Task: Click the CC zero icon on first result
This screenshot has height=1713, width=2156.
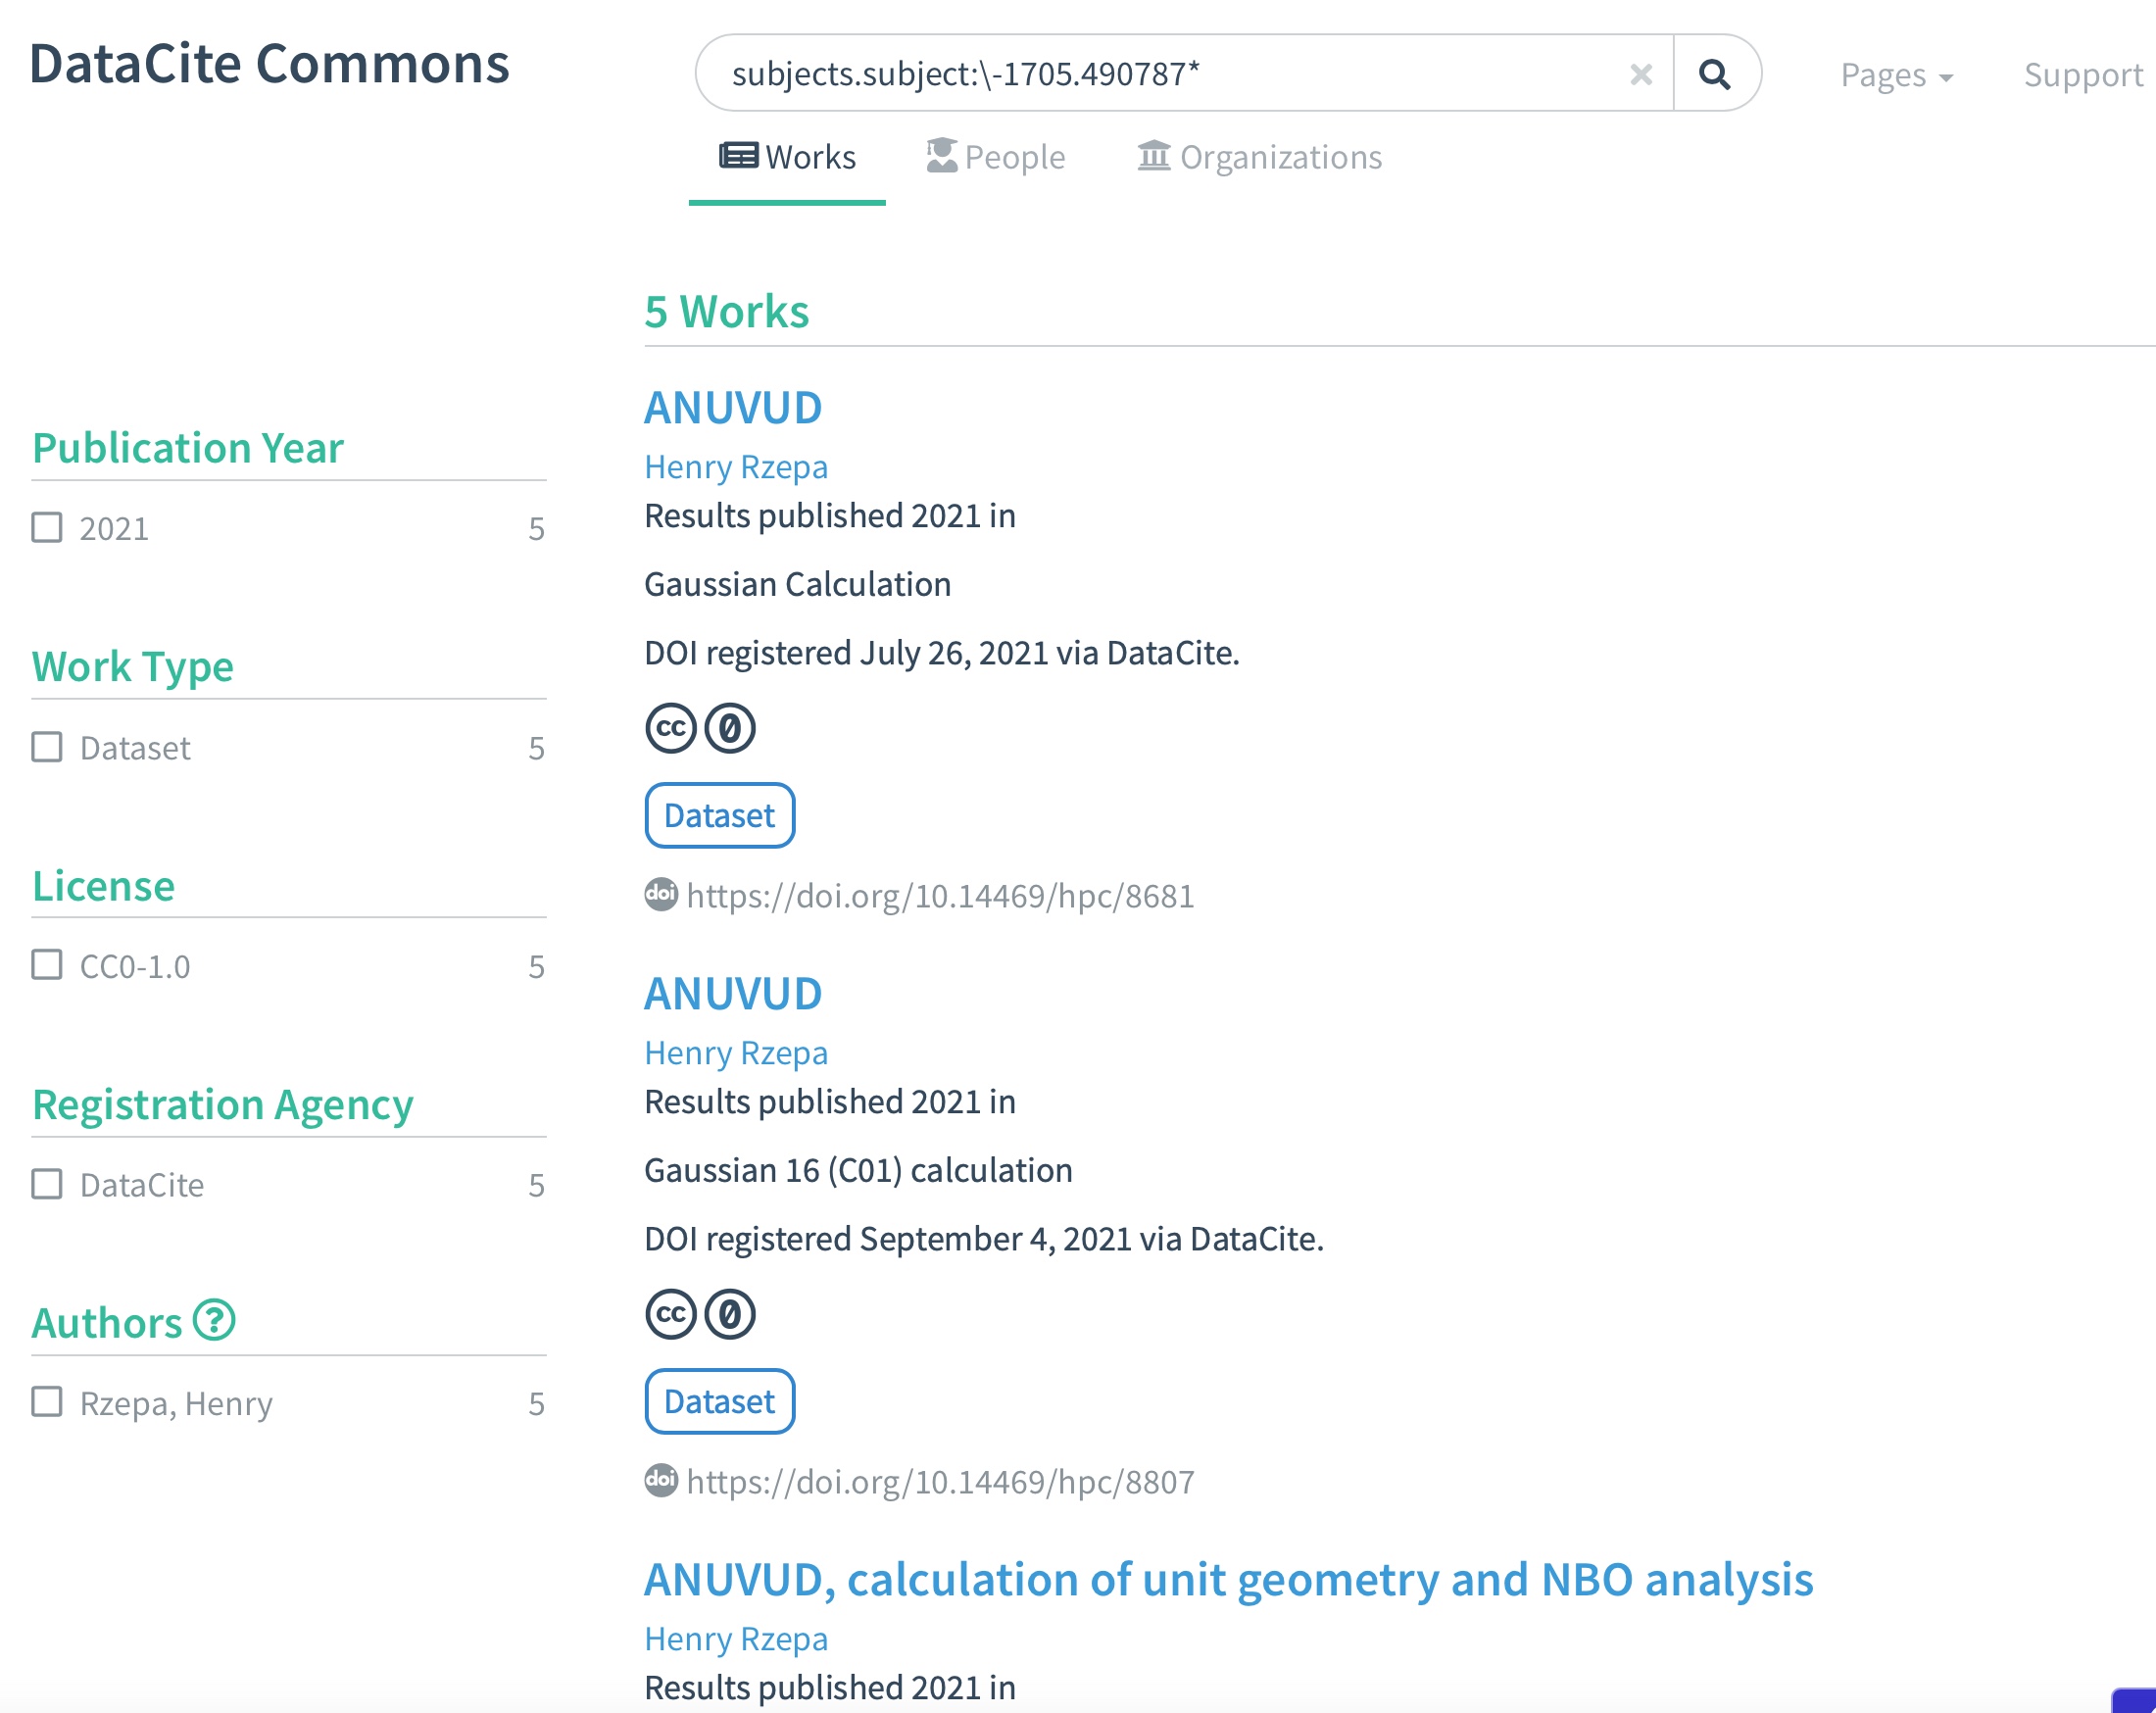Action: tap(730, 728)
